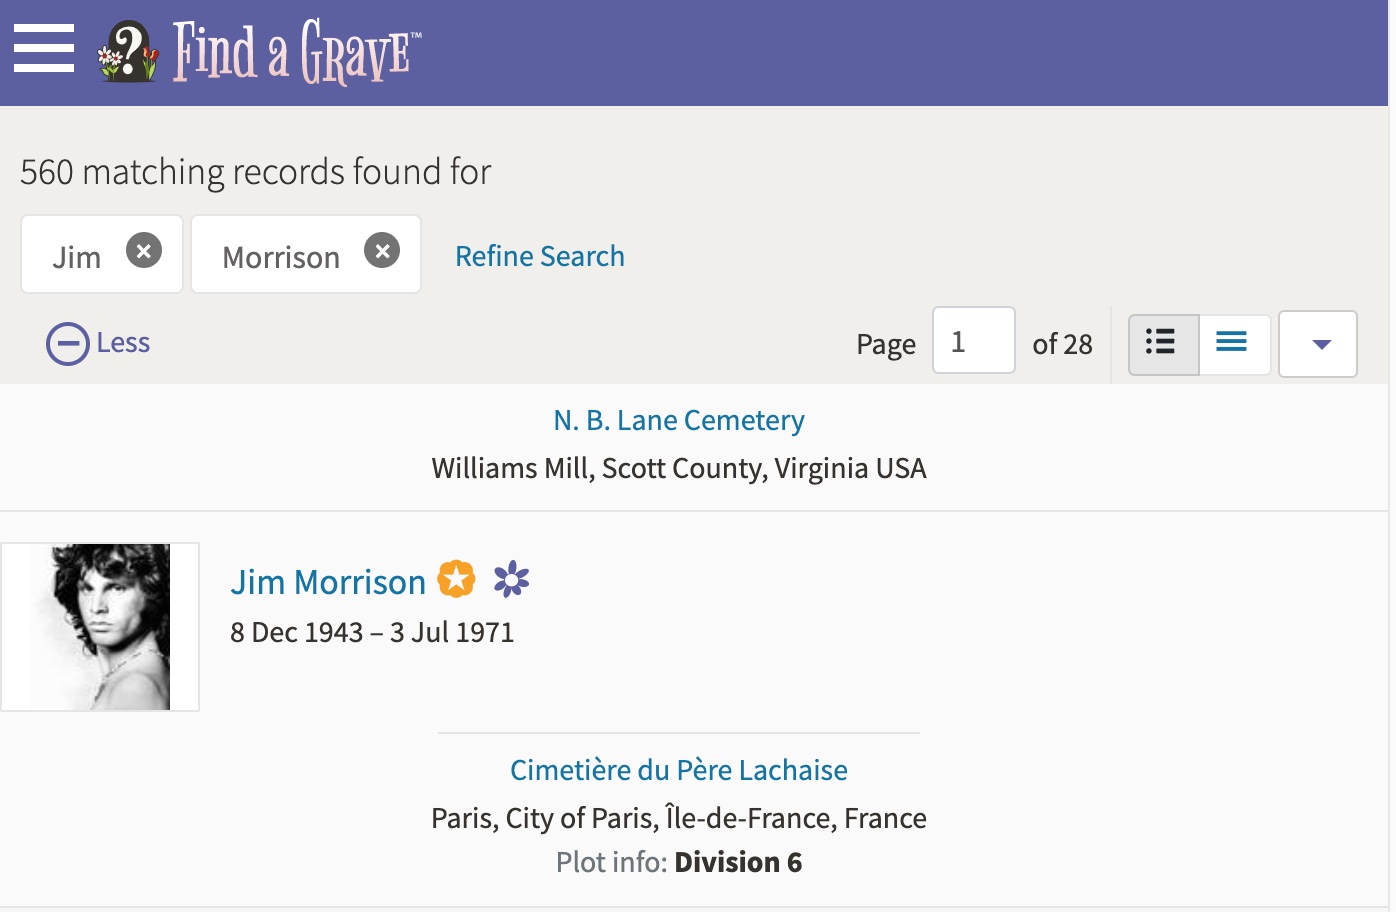1396x912 pixels.
Task: Open the Jim Morrison memorial link
Action: tap(328, 582)
